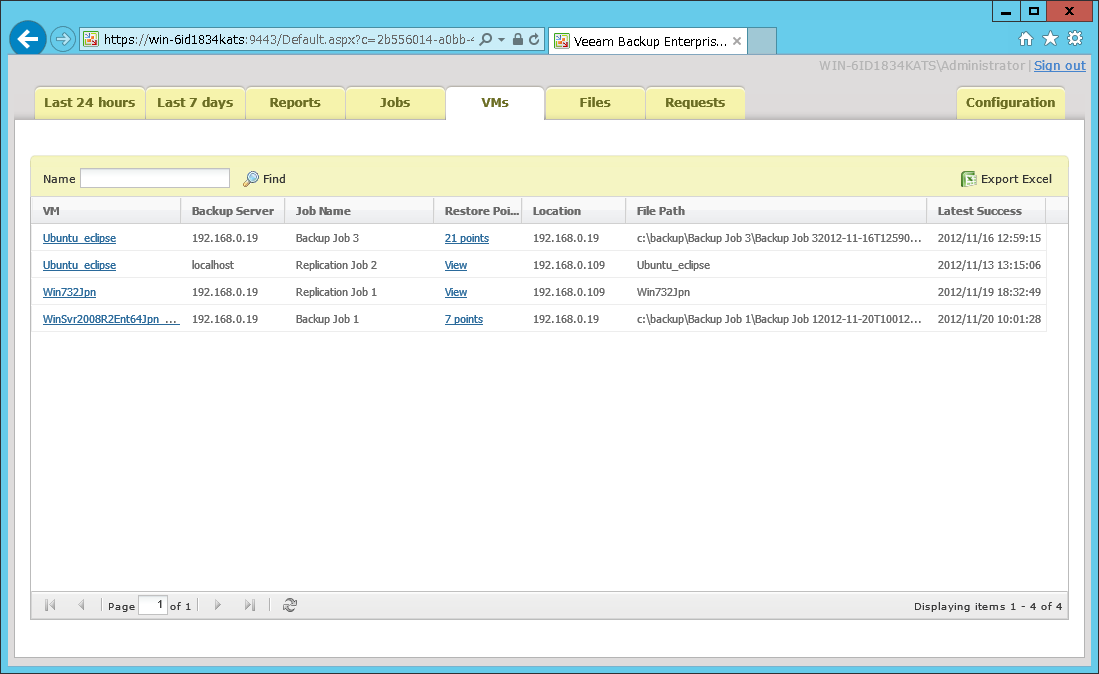Click the page number input box
This screenshot has width=1099, height=674.
(153, 605)
